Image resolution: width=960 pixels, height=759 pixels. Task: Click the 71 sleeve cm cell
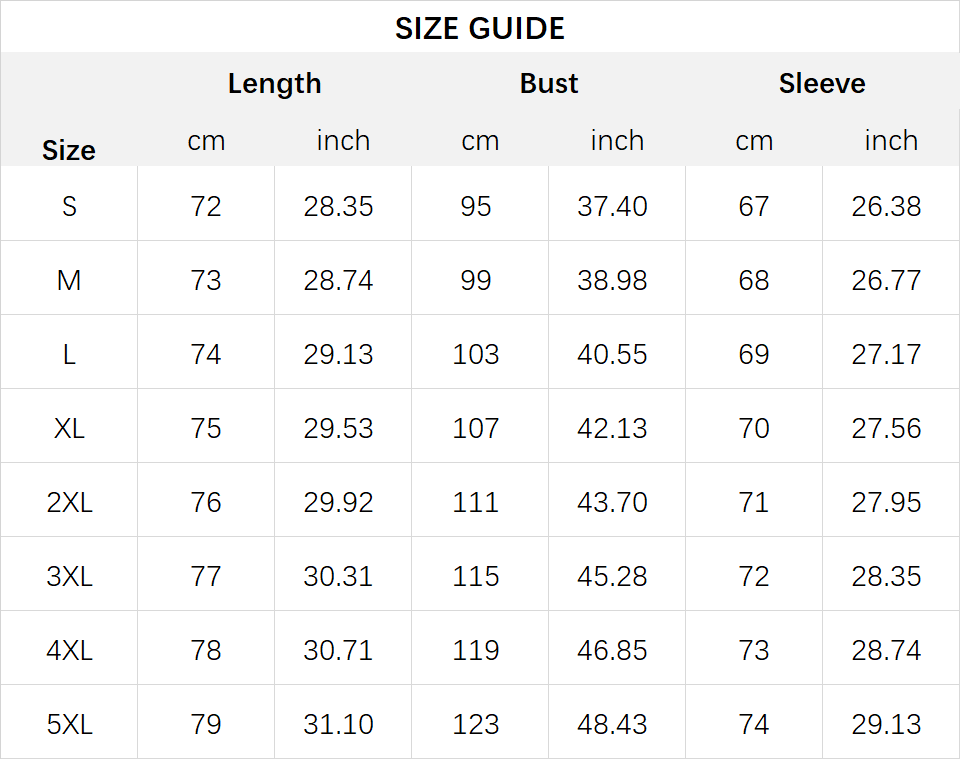tap(754, 503)
